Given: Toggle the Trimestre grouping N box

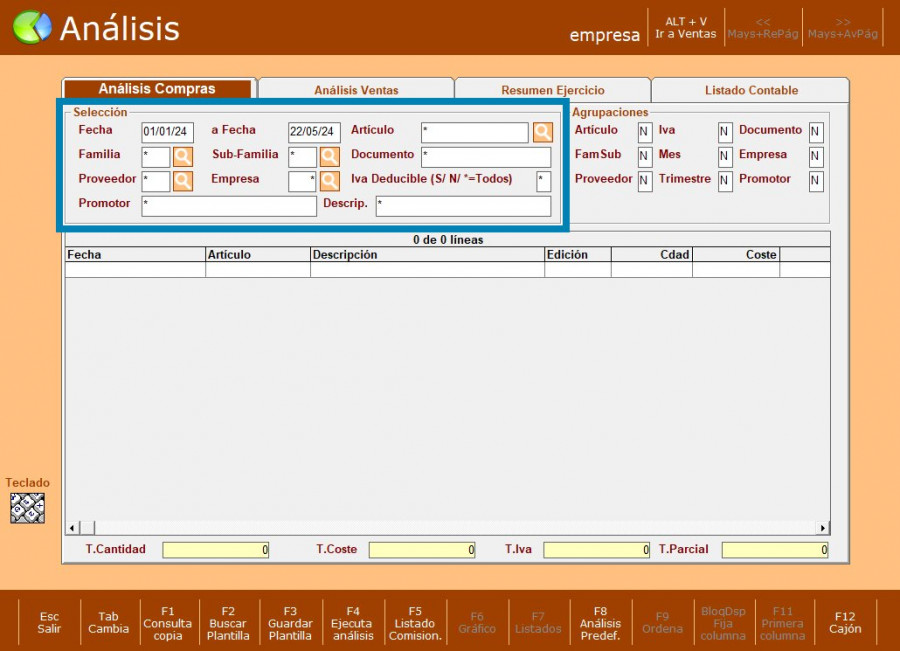Looking at the screenshot, I should click(x=724, y=181).
